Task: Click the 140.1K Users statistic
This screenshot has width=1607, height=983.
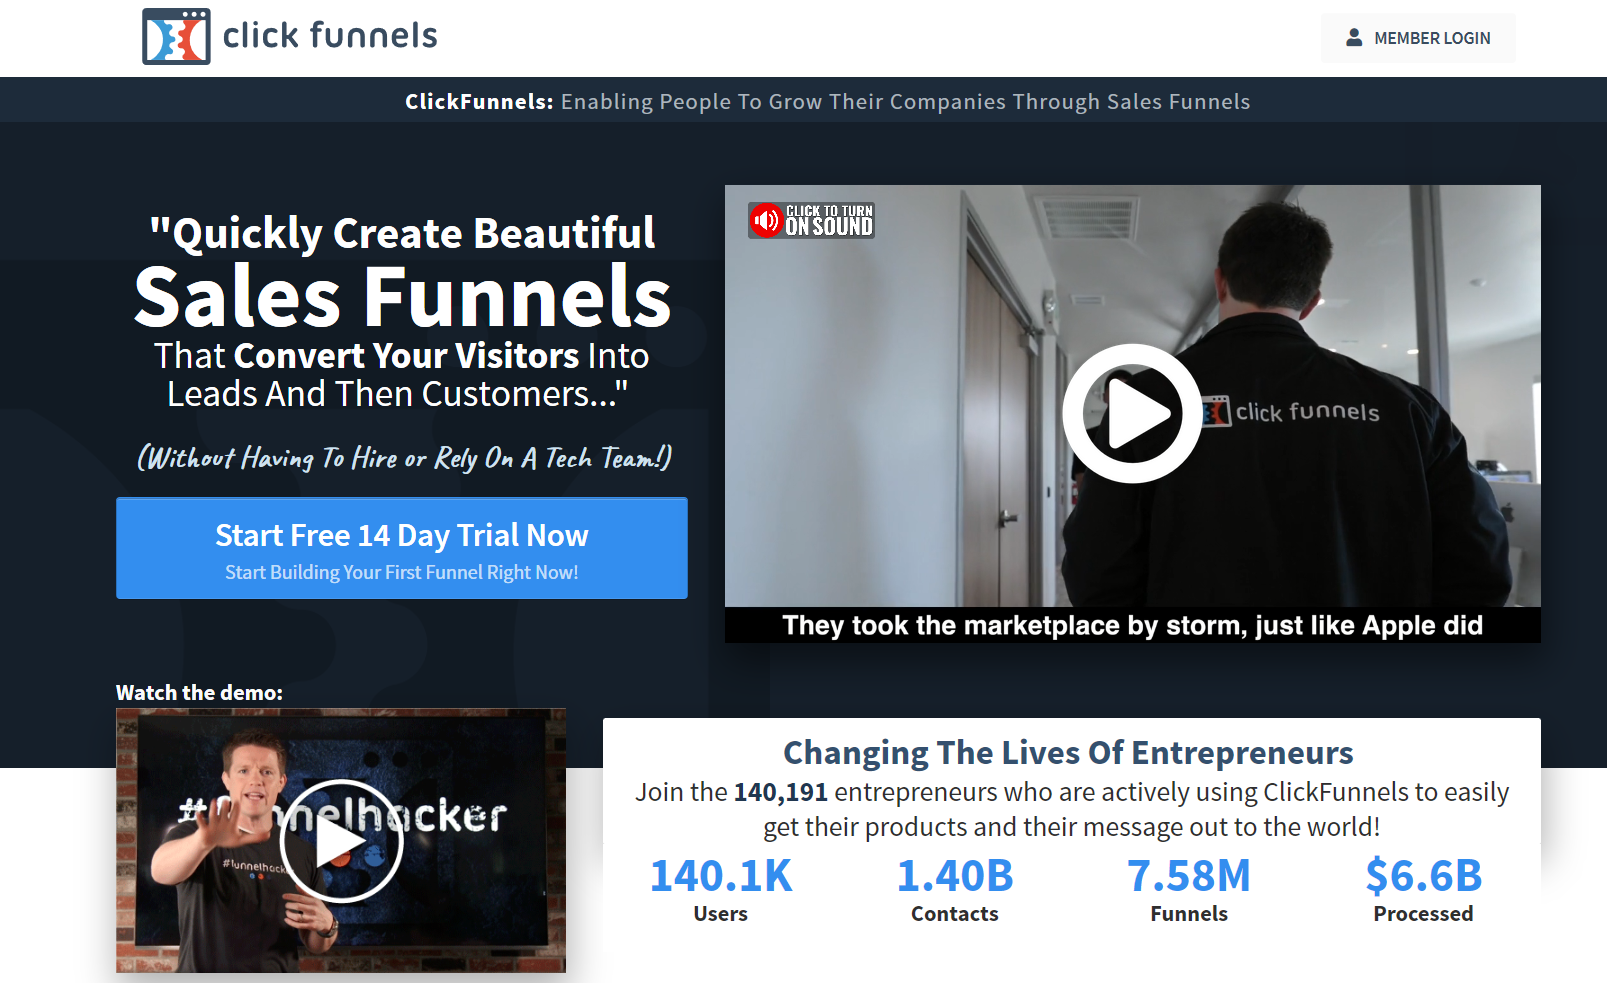Action: click(721, 889)
